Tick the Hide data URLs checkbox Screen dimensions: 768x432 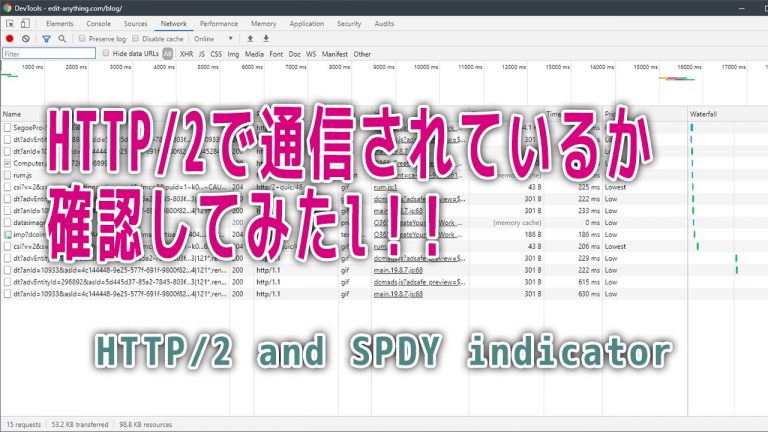[x=106, y=54]
